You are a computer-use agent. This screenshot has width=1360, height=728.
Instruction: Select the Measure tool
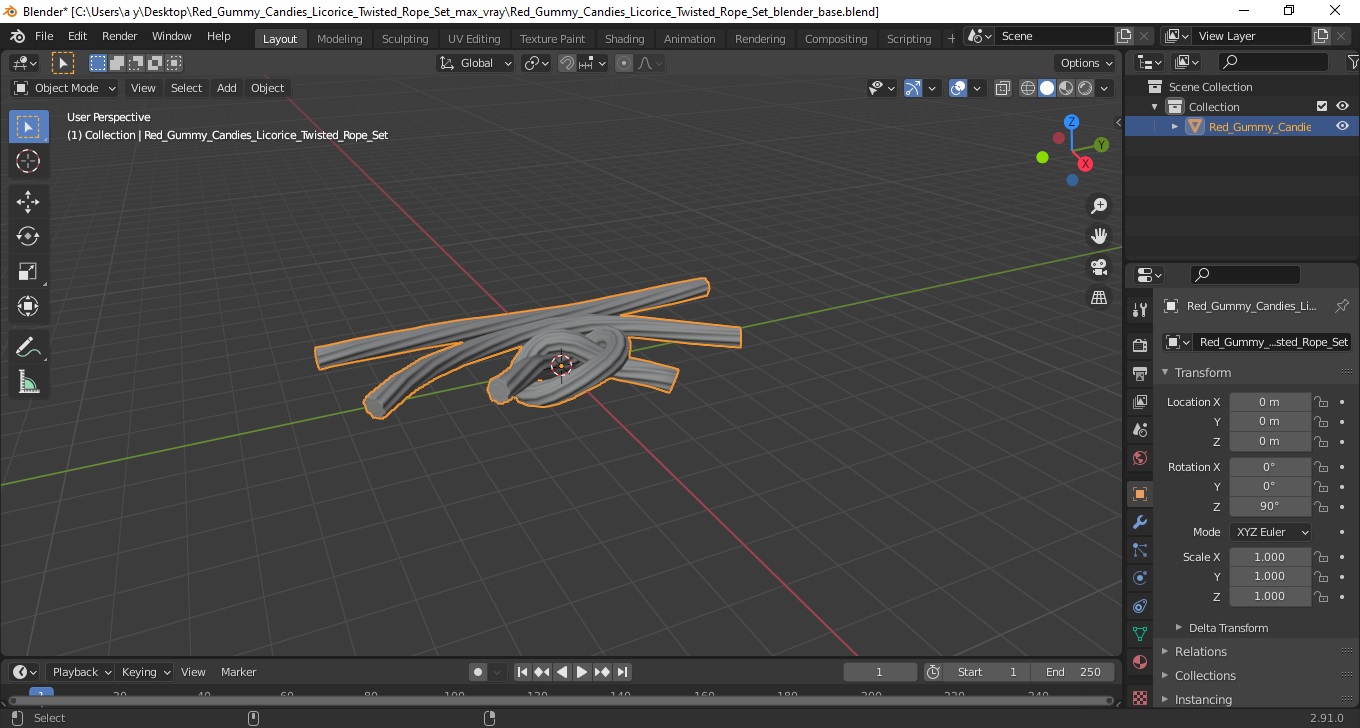(28, 382)
